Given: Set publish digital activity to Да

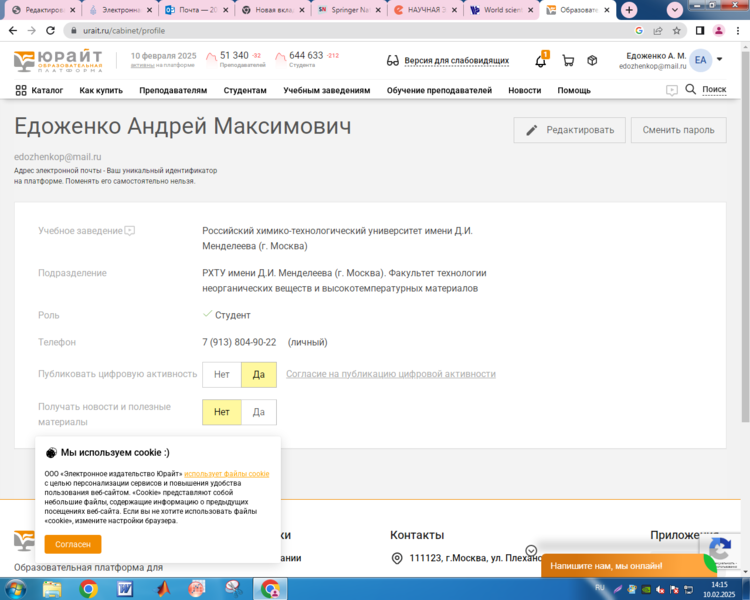Looking at the screenshot, I should coord(258,374).
